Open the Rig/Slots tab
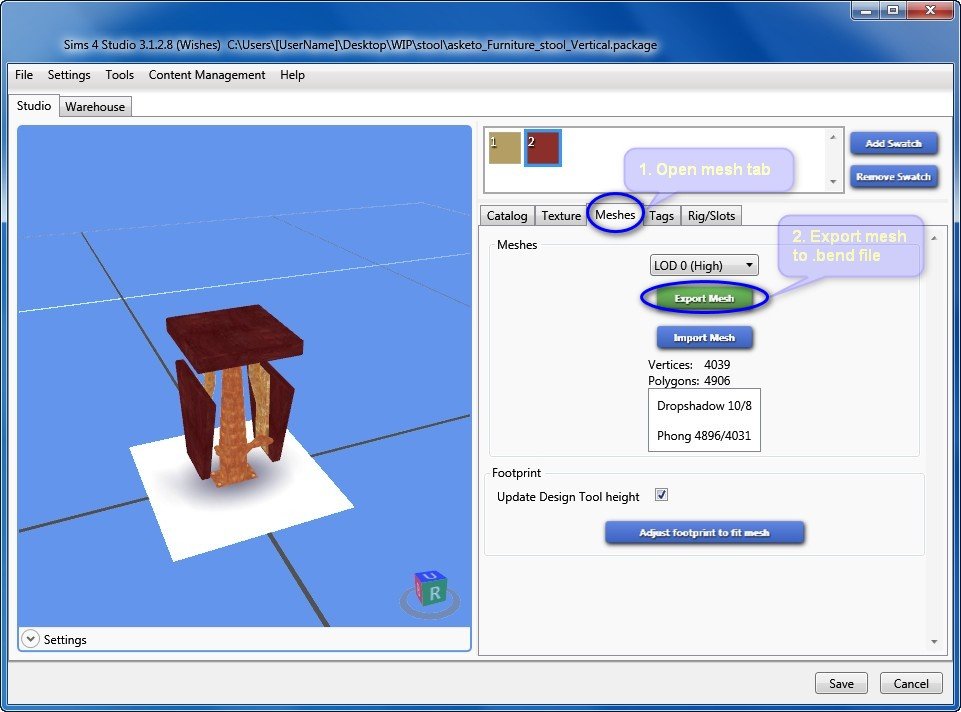The height and width of the screenshot is (712, 961). tap(711, 216)
